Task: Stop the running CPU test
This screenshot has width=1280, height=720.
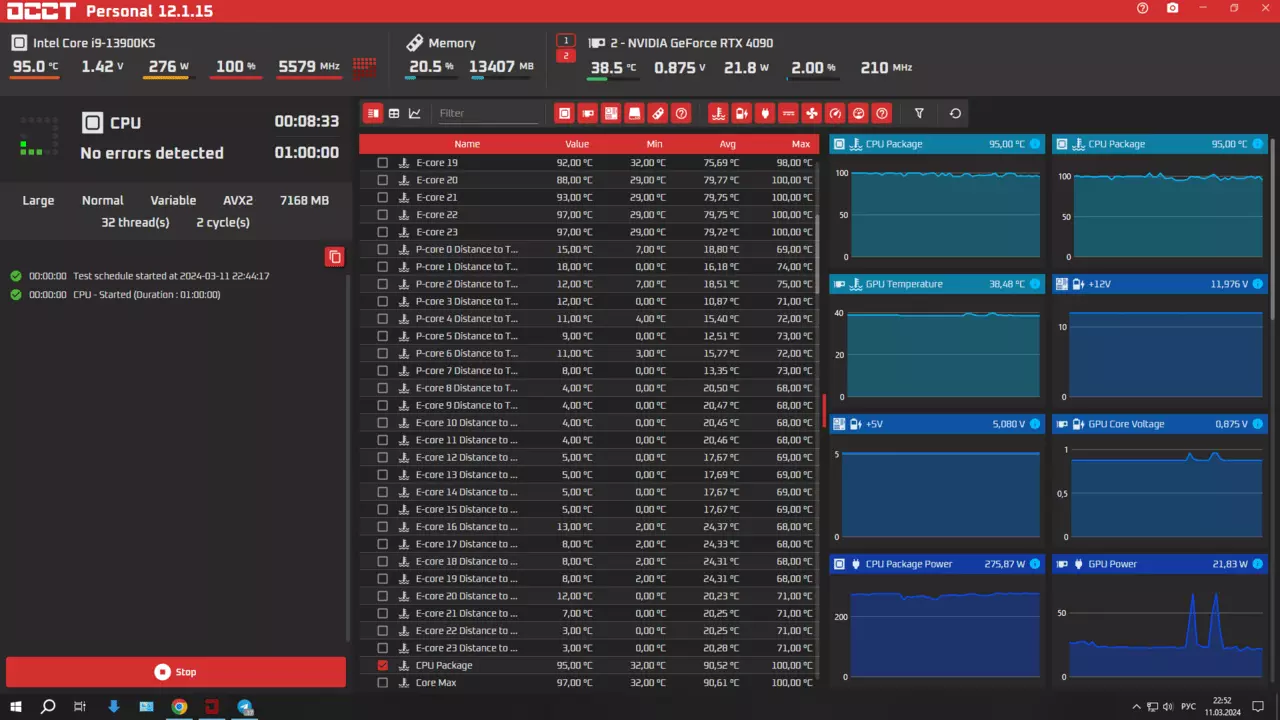Action: click(176, 672)
